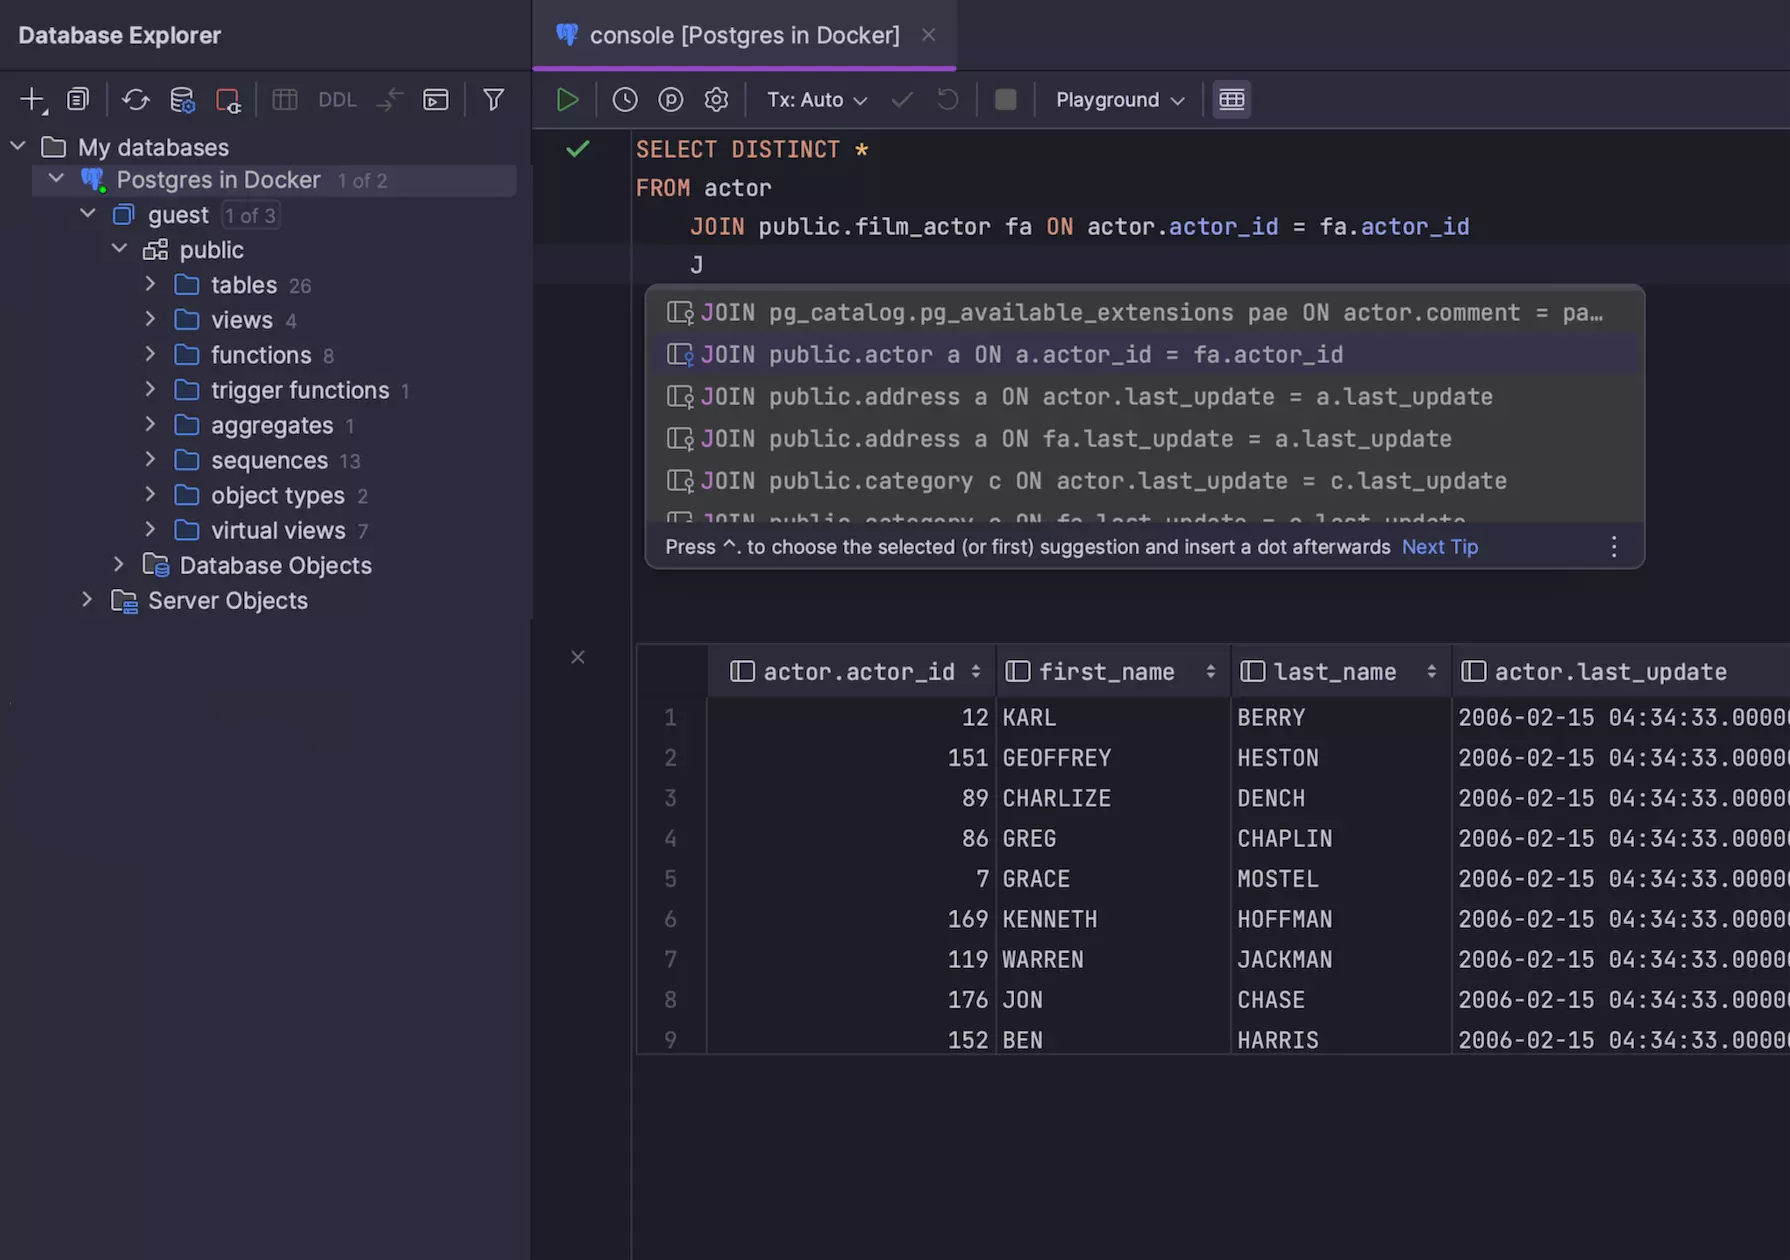Duplicate the selected data source

pos(77,99)
